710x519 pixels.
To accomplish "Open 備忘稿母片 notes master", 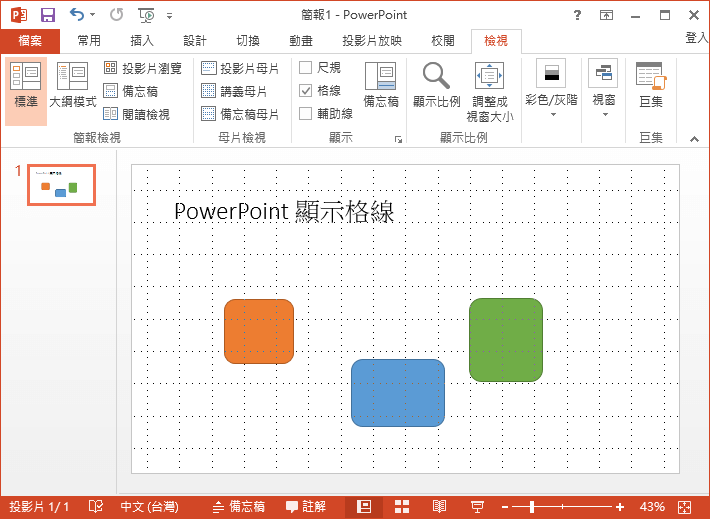I will [x=240, y=114].
